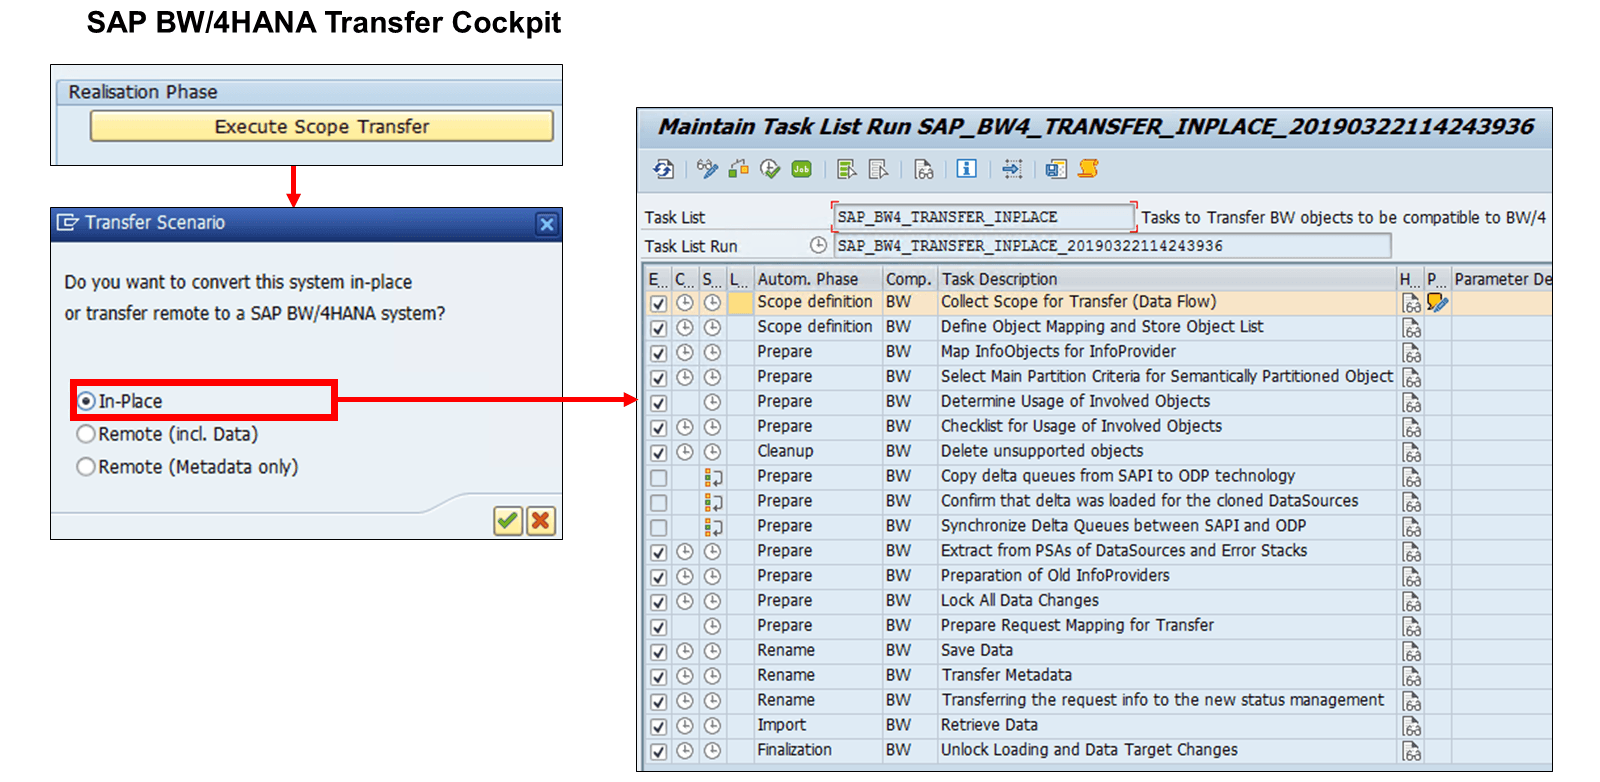Click the clock-with-checkmark toolbar icon

click(770, 169)
